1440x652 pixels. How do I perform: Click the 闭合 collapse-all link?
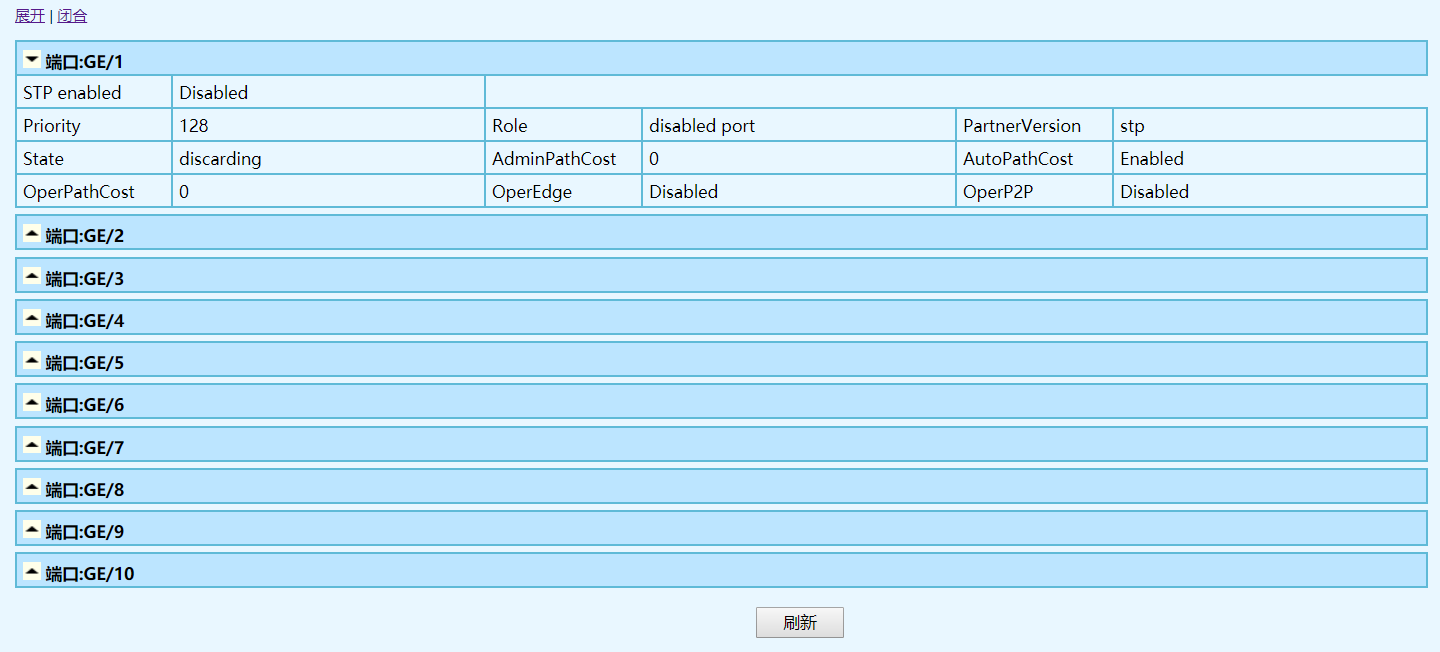(x=72, y=16)
